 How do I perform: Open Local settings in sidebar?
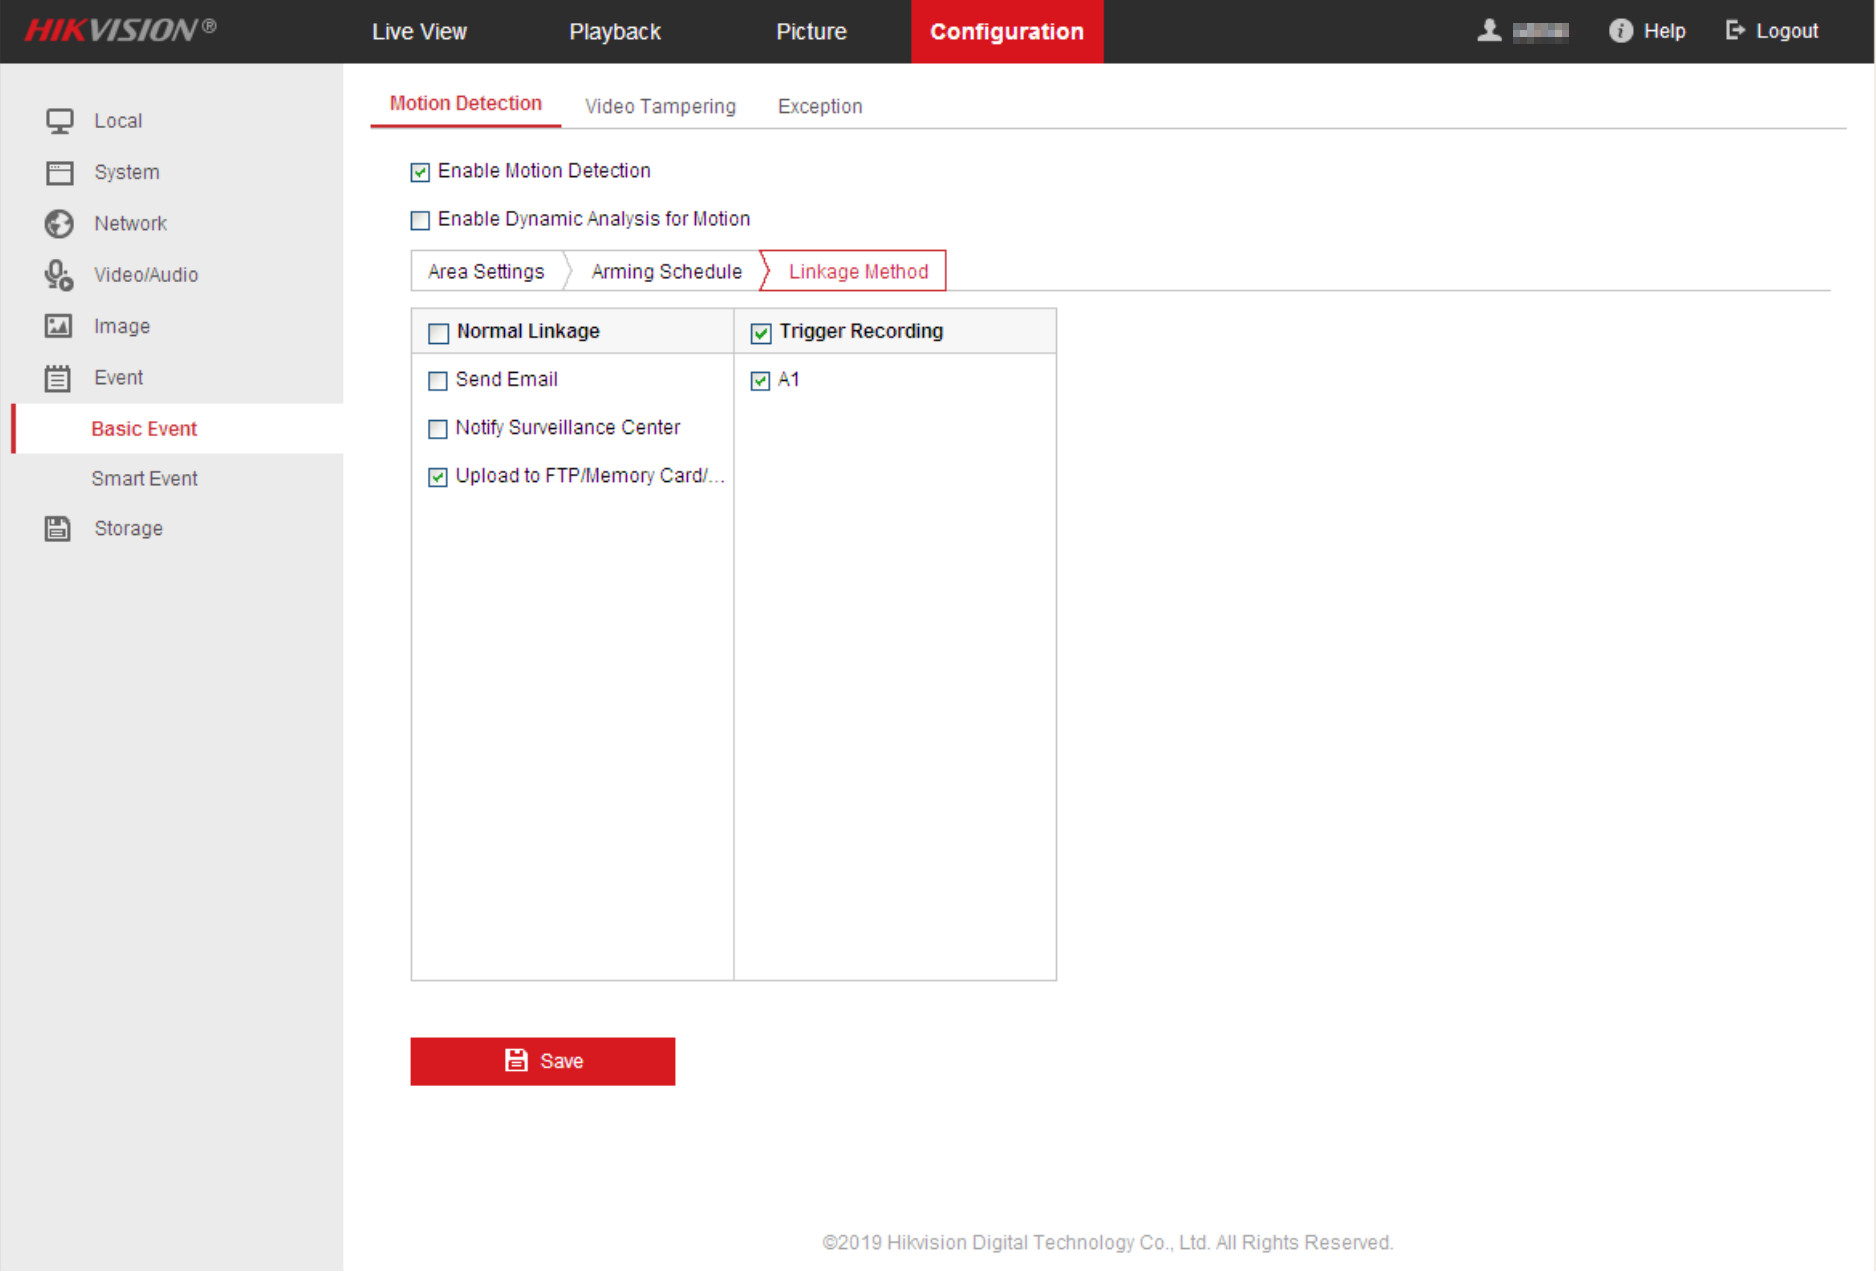(x=118, y=121)
